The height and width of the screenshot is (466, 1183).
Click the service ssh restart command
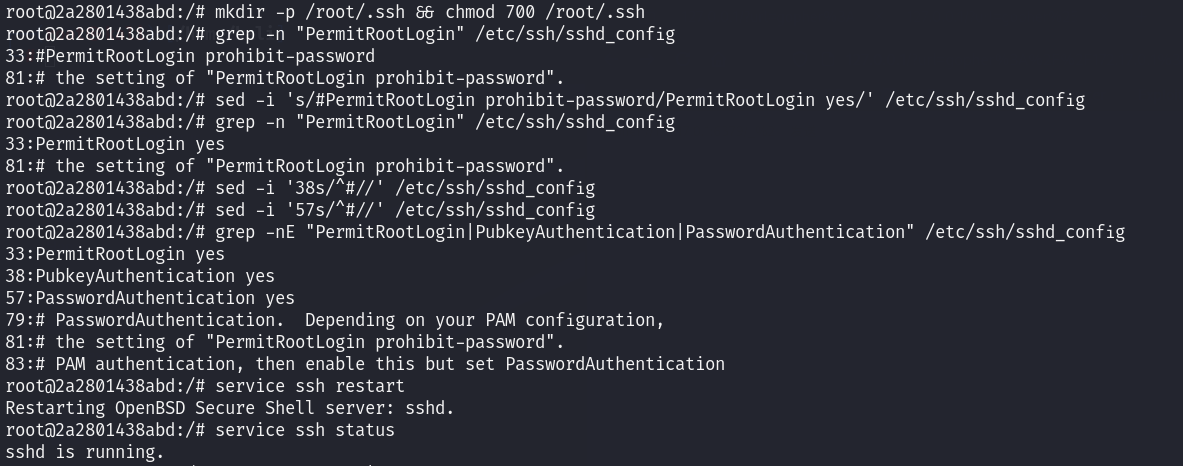pyautogui.click(x=310, y=386)
